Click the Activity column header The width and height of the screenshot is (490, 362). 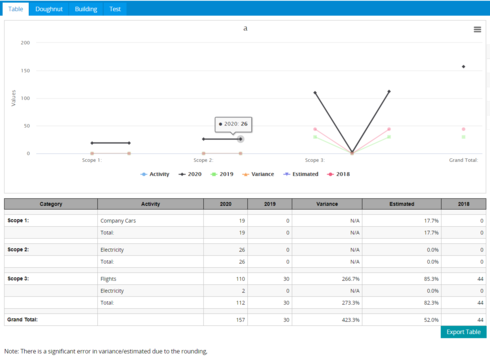click(x=150, y=204)
